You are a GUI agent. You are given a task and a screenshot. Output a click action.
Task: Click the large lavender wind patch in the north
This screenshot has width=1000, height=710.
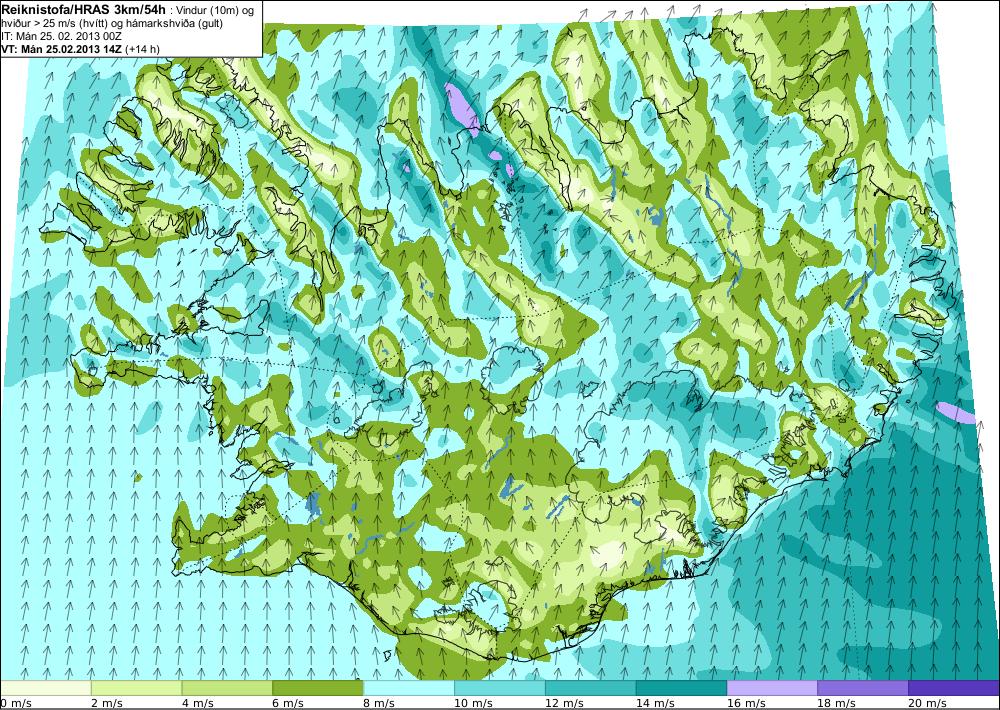pos(463,108)
